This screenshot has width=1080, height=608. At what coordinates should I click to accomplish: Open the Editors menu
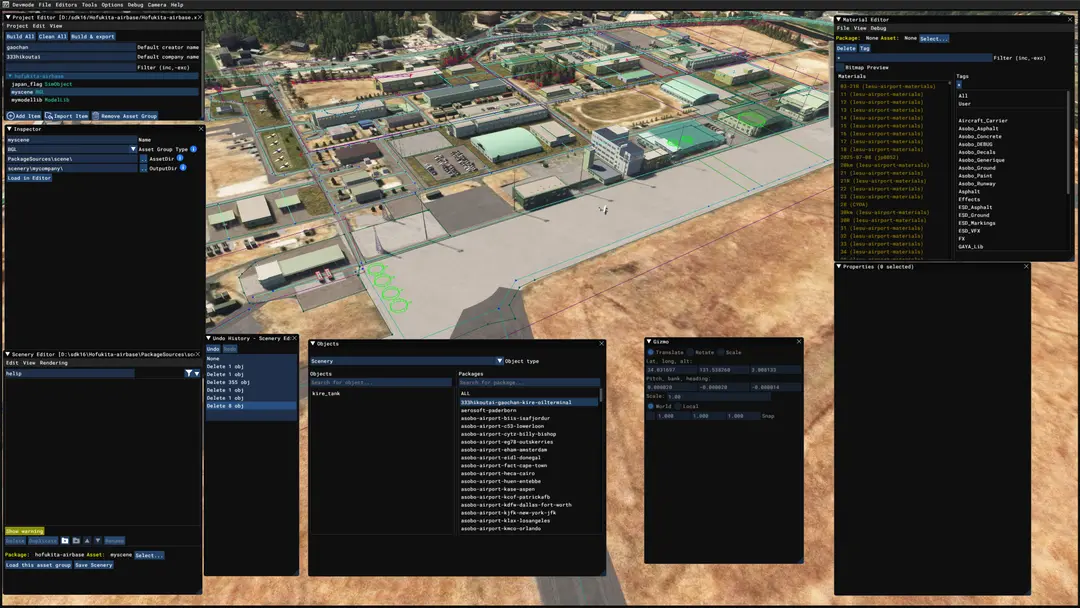[66, 4]
